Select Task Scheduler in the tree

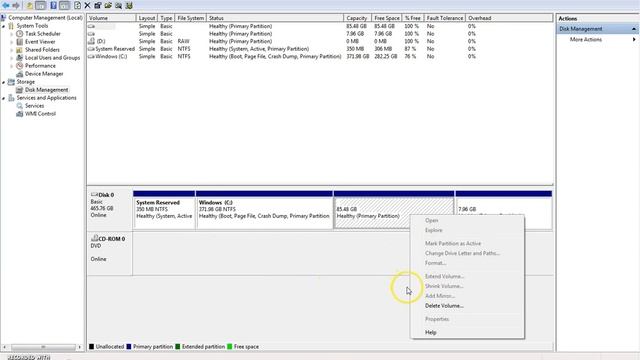42,34
